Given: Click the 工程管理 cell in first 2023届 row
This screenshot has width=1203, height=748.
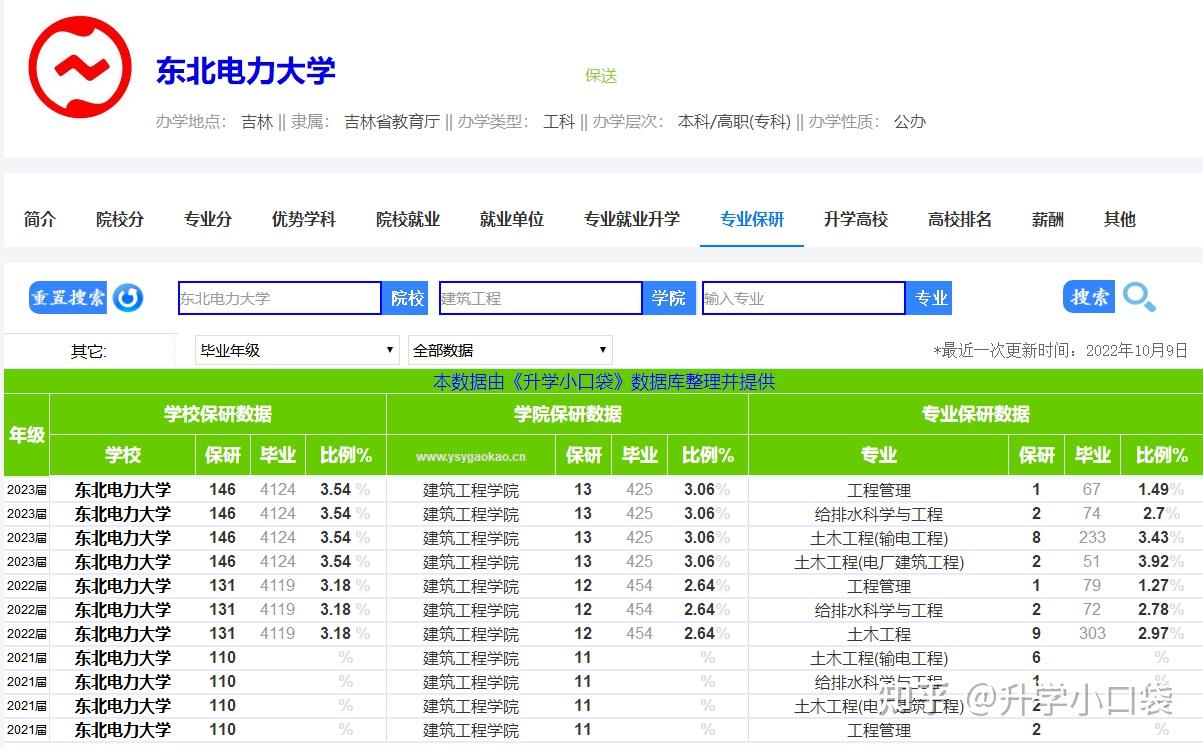Looking at the screenshot, I should [x=879, y=490].
